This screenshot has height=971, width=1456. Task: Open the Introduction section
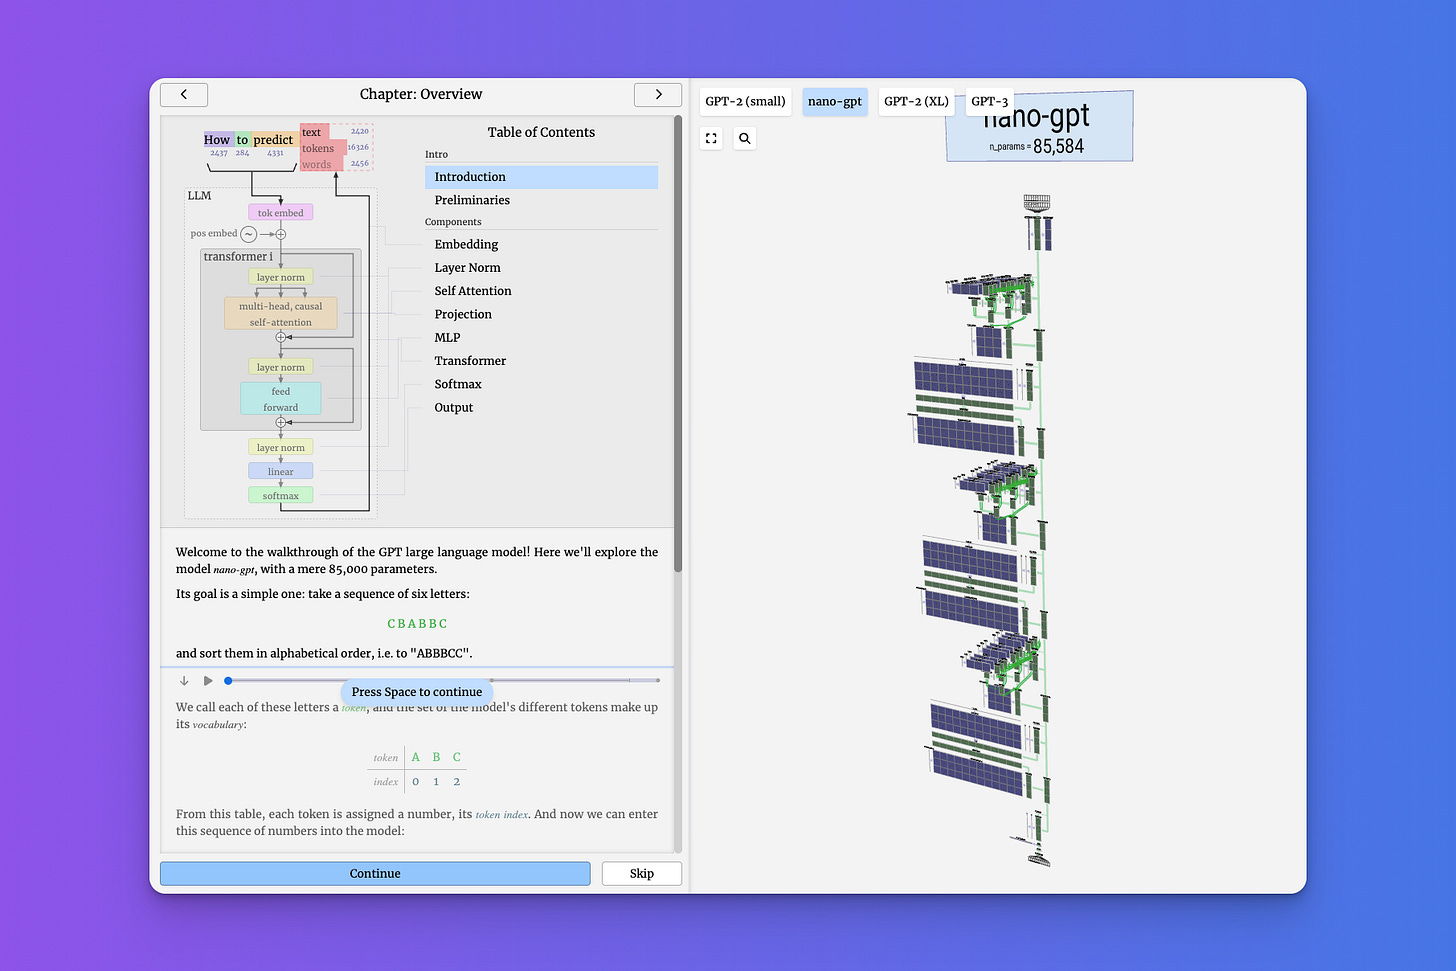click(x=541, y=177)
